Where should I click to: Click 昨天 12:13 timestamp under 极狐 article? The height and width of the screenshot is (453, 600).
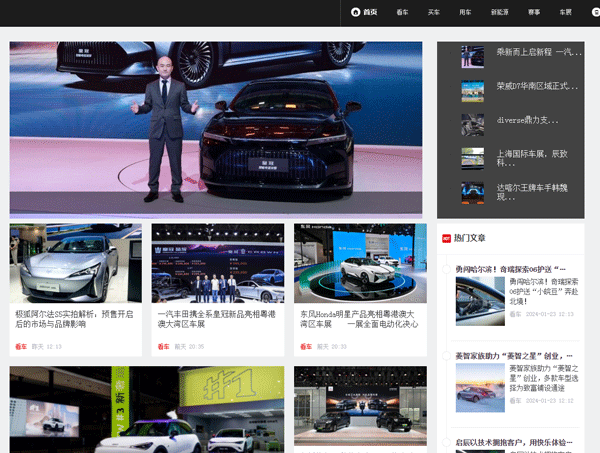point(47,347)
